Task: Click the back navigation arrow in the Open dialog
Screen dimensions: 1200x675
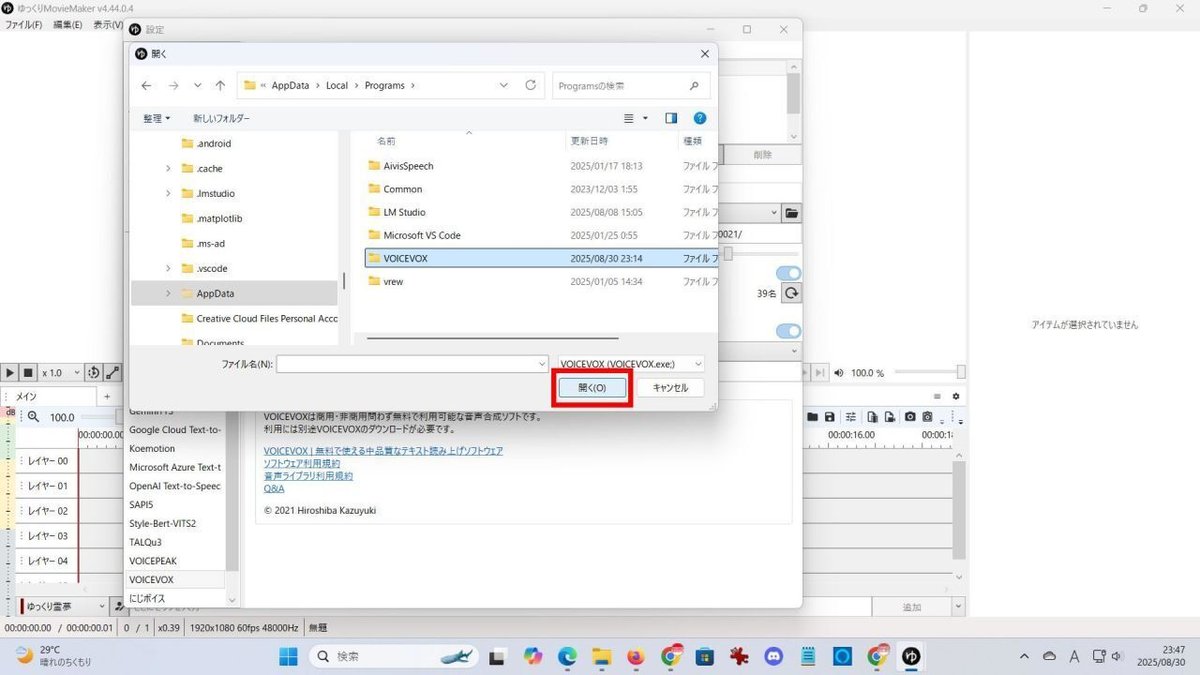Action: click(x=146, y=85)
